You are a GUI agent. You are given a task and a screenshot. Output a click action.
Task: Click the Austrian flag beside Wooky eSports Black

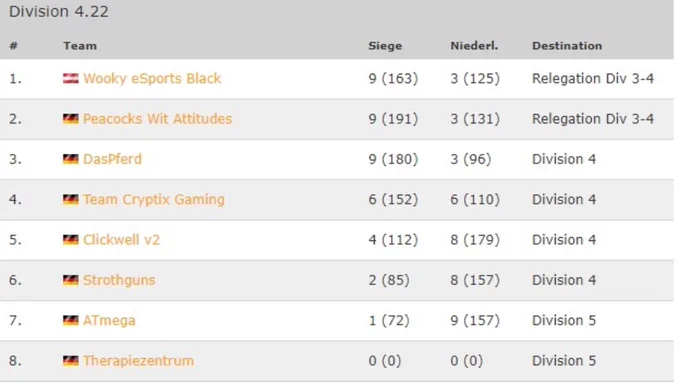[71, 78]
